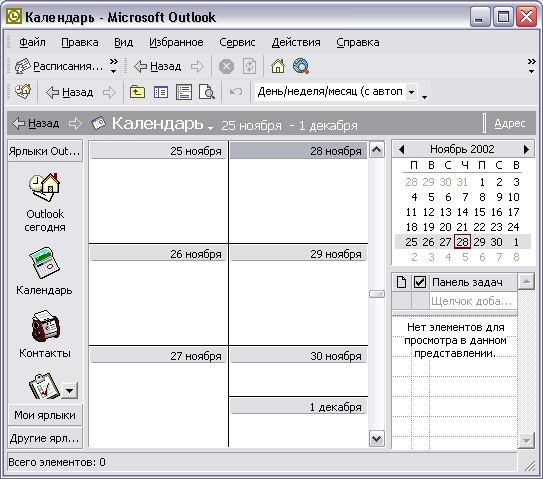
Task: Open the Outlook сегодня shortcut icon
Action: (45, 187)
